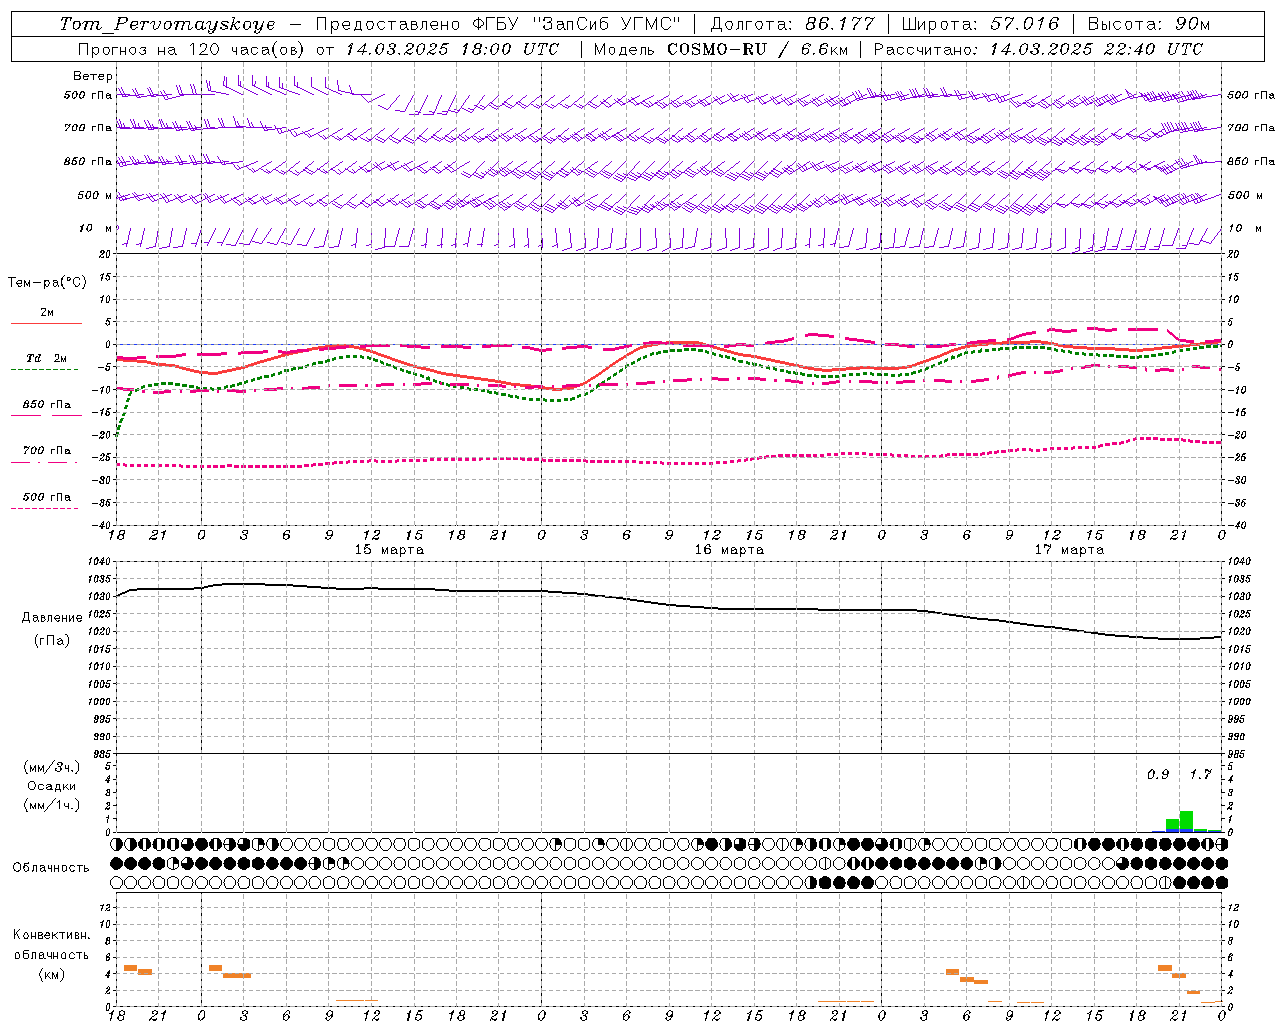1280x1024 pixels.
Task: Click the 700 гПа temperature legend entry
Action: pyautogui.click(x=46, y=451)
